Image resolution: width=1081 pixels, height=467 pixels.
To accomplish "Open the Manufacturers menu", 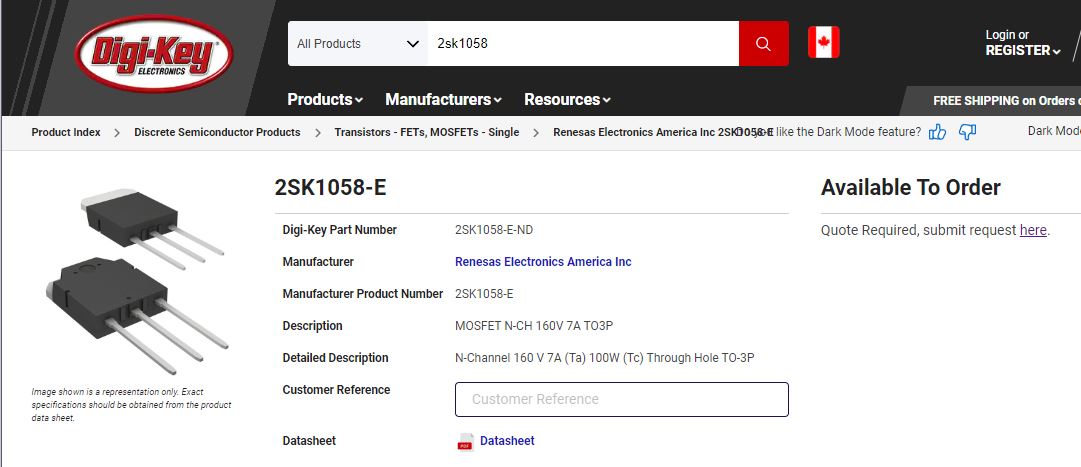I will tap(443, 99).
